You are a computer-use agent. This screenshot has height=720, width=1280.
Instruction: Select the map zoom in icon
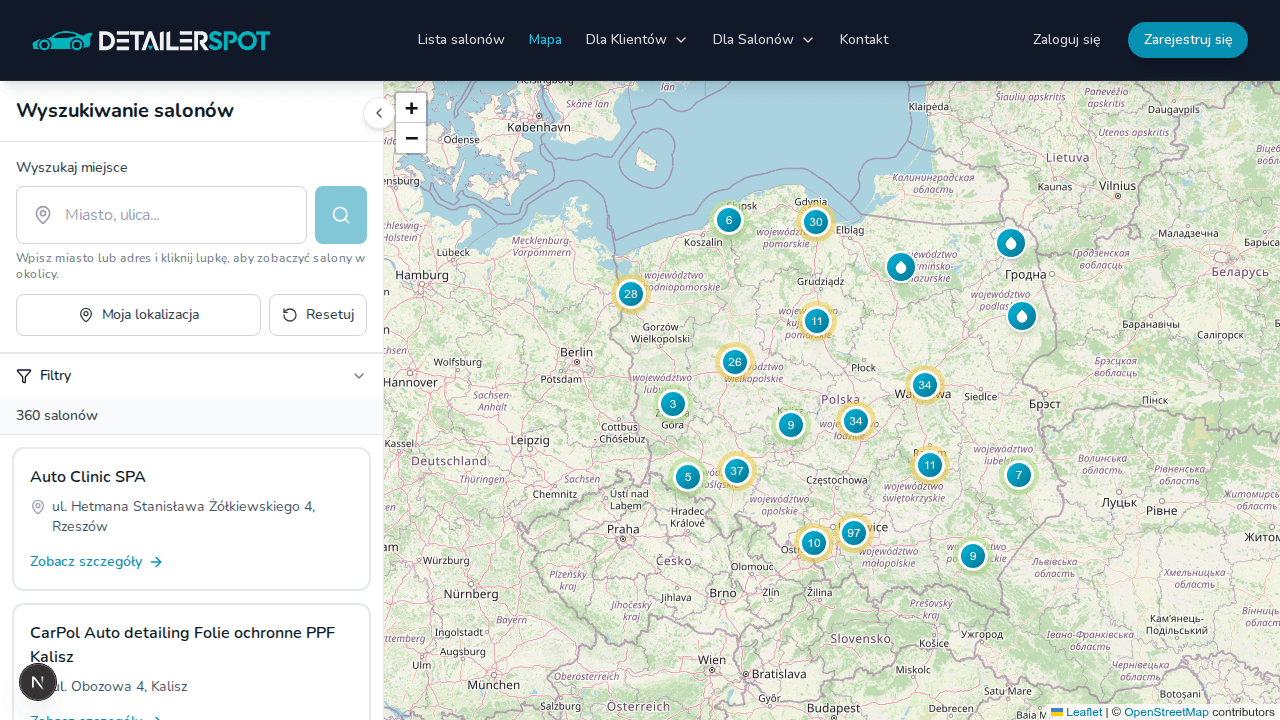[x=411, y=108]
